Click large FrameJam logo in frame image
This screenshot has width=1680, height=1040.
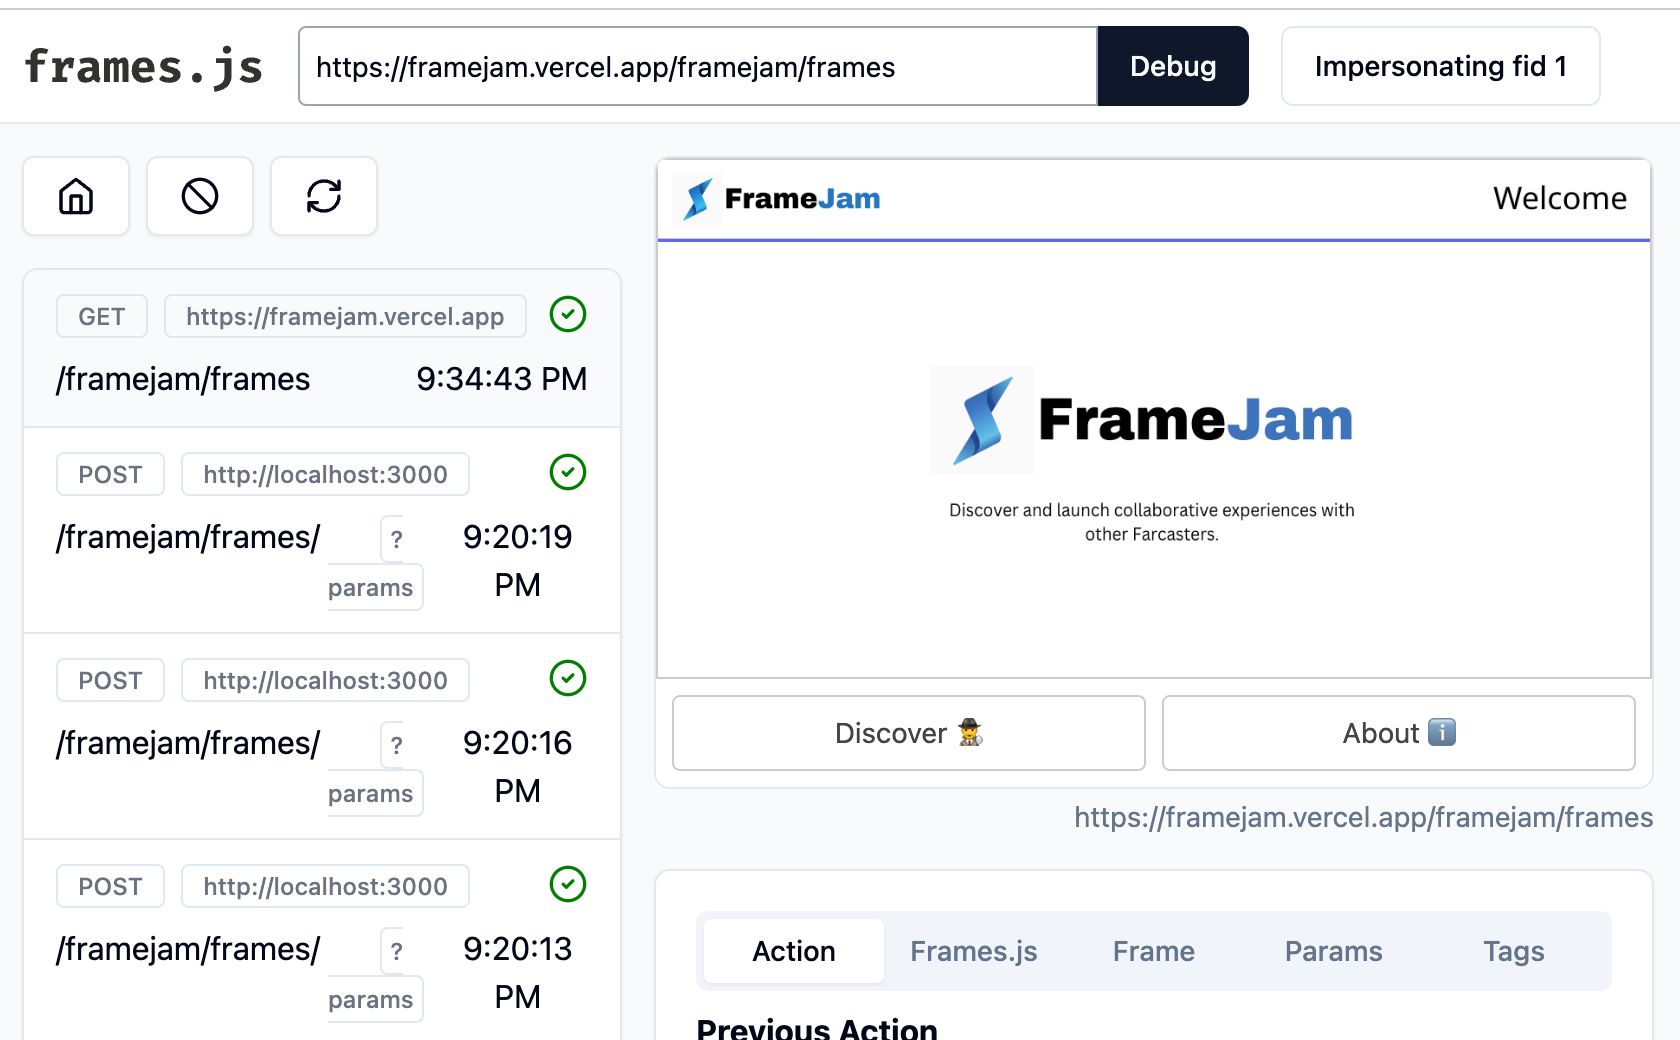coord(1142,419)
